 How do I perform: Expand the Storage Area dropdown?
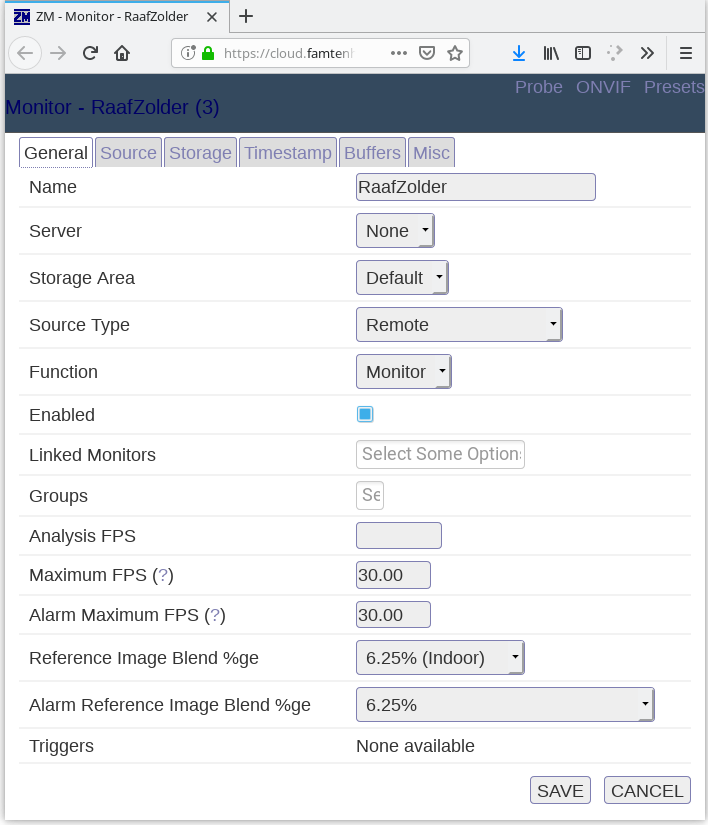pos(402,278)
